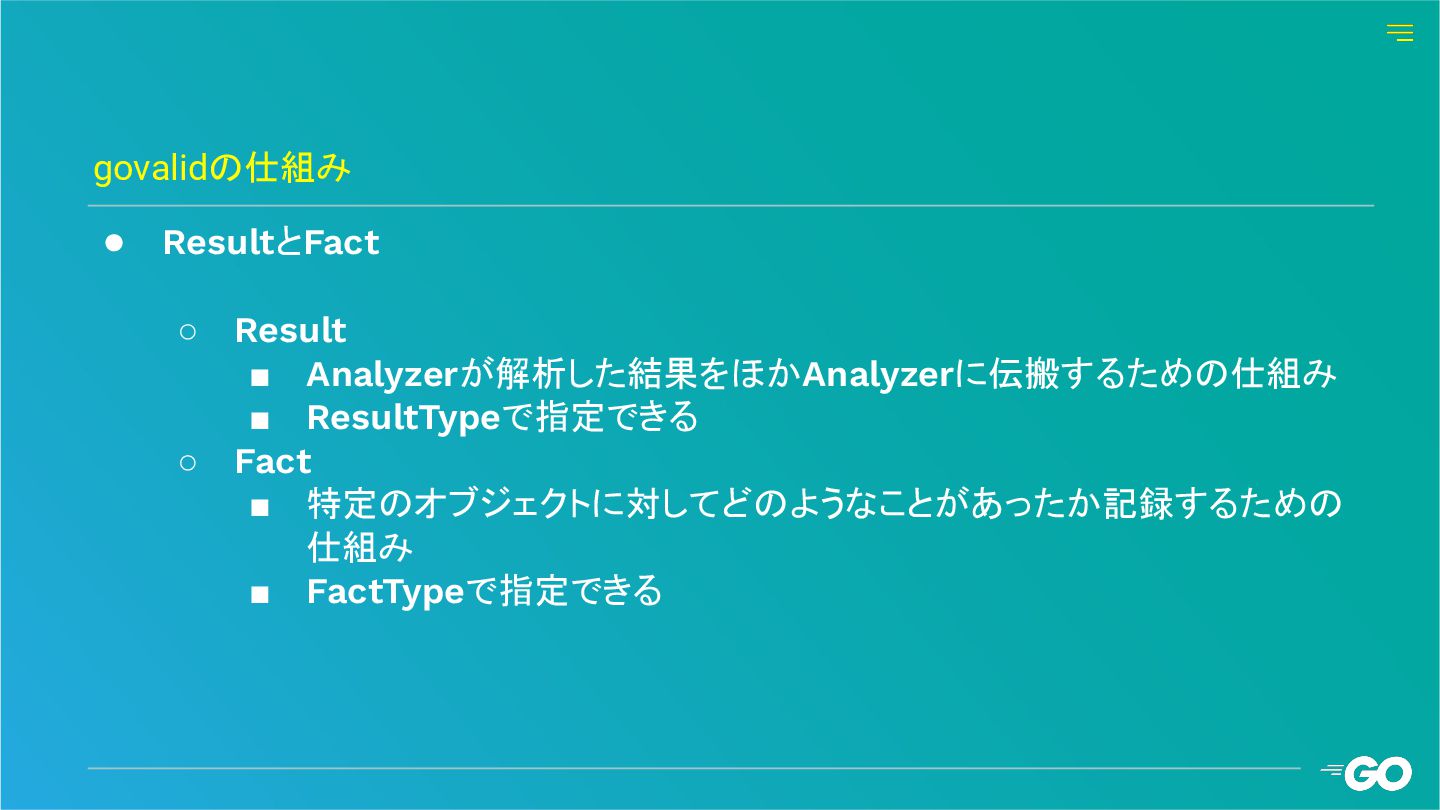
Task: Click the square bullet beside the Analyzerが解析した line
Action: tap(260, 377)
